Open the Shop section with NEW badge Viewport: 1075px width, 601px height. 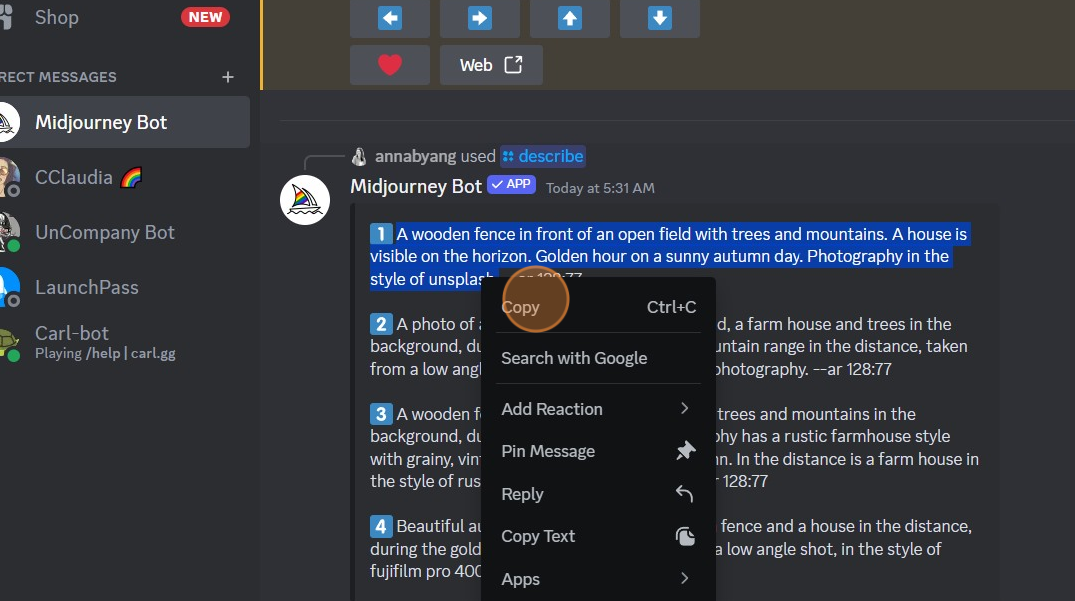[56, 17]
